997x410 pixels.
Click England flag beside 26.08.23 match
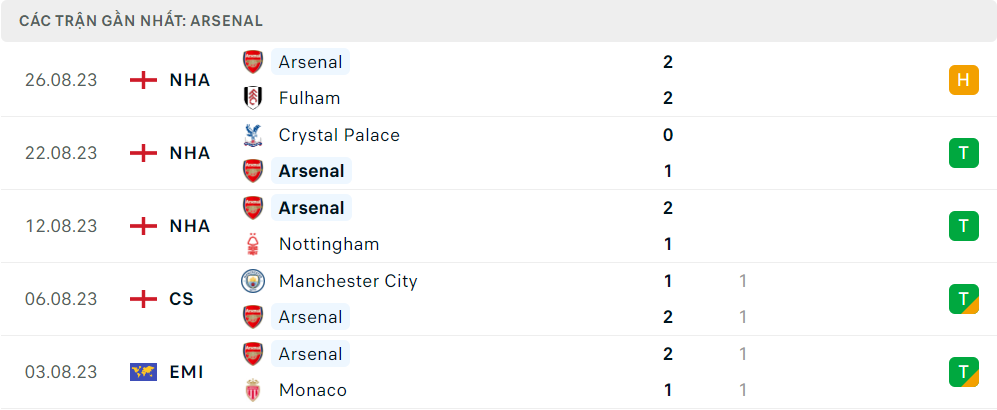pos(143,80)
